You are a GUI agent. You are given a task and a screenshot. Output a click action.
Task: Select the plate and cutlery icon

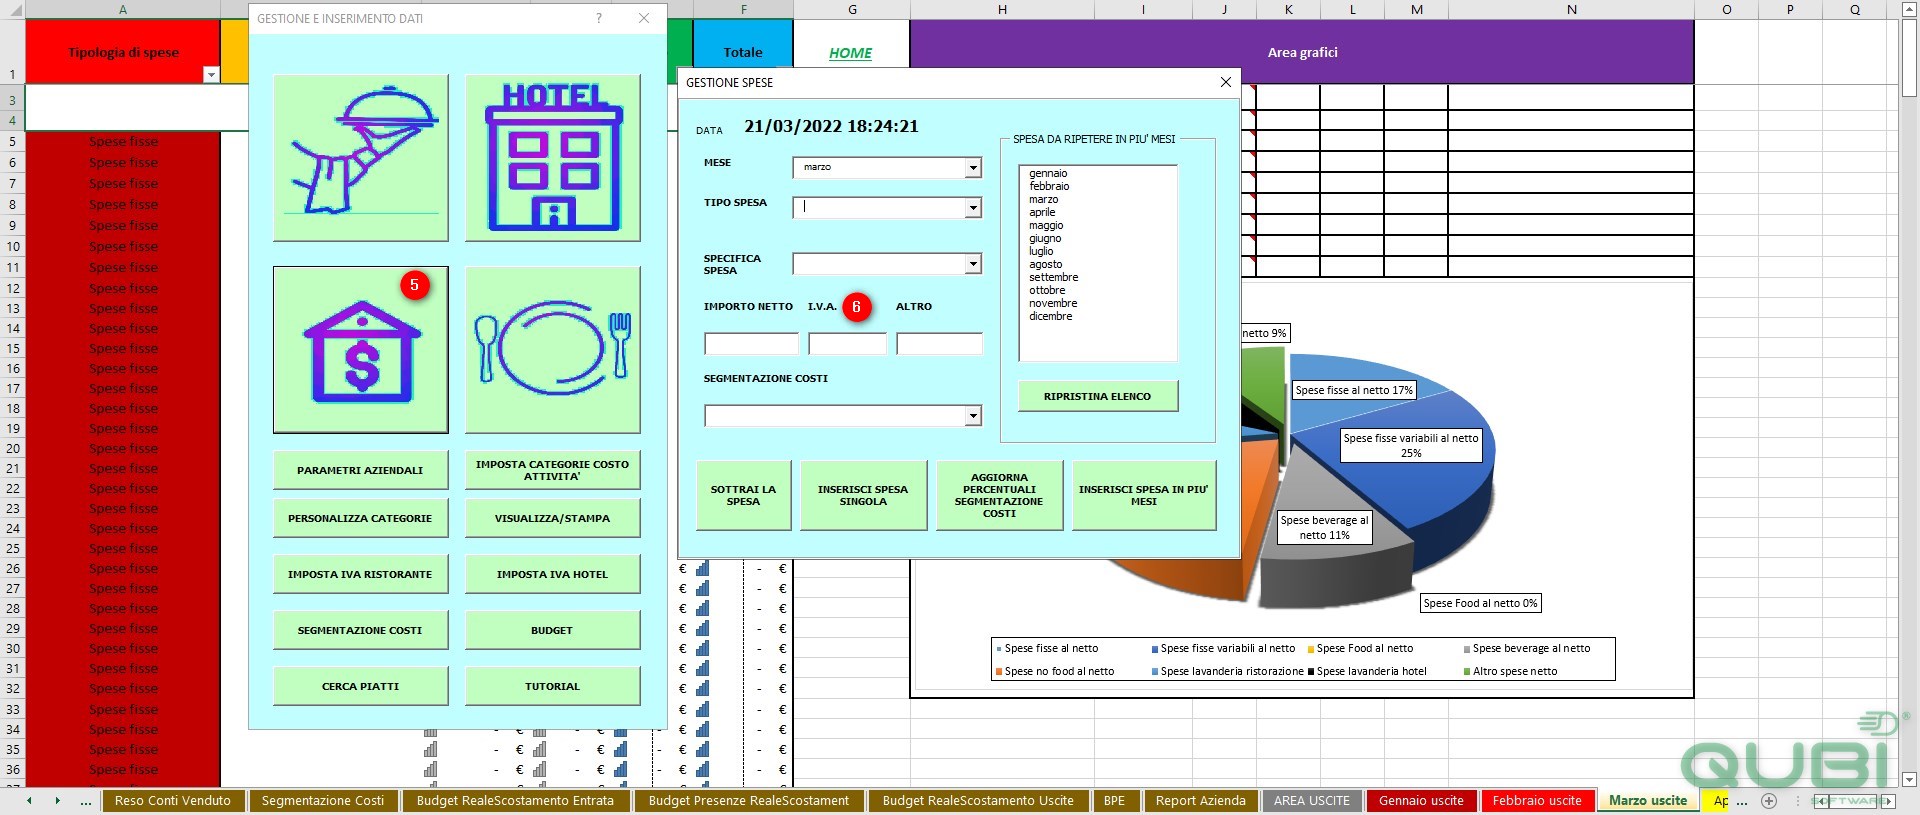tap(553, 349)
